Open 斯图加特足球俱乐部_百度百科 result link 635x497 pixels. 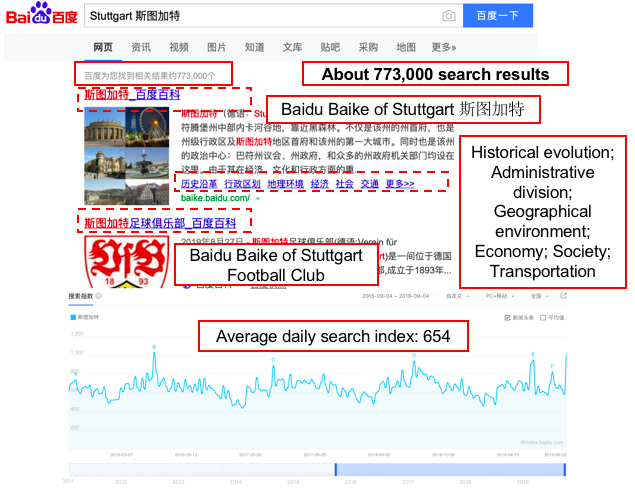[160, 223]
